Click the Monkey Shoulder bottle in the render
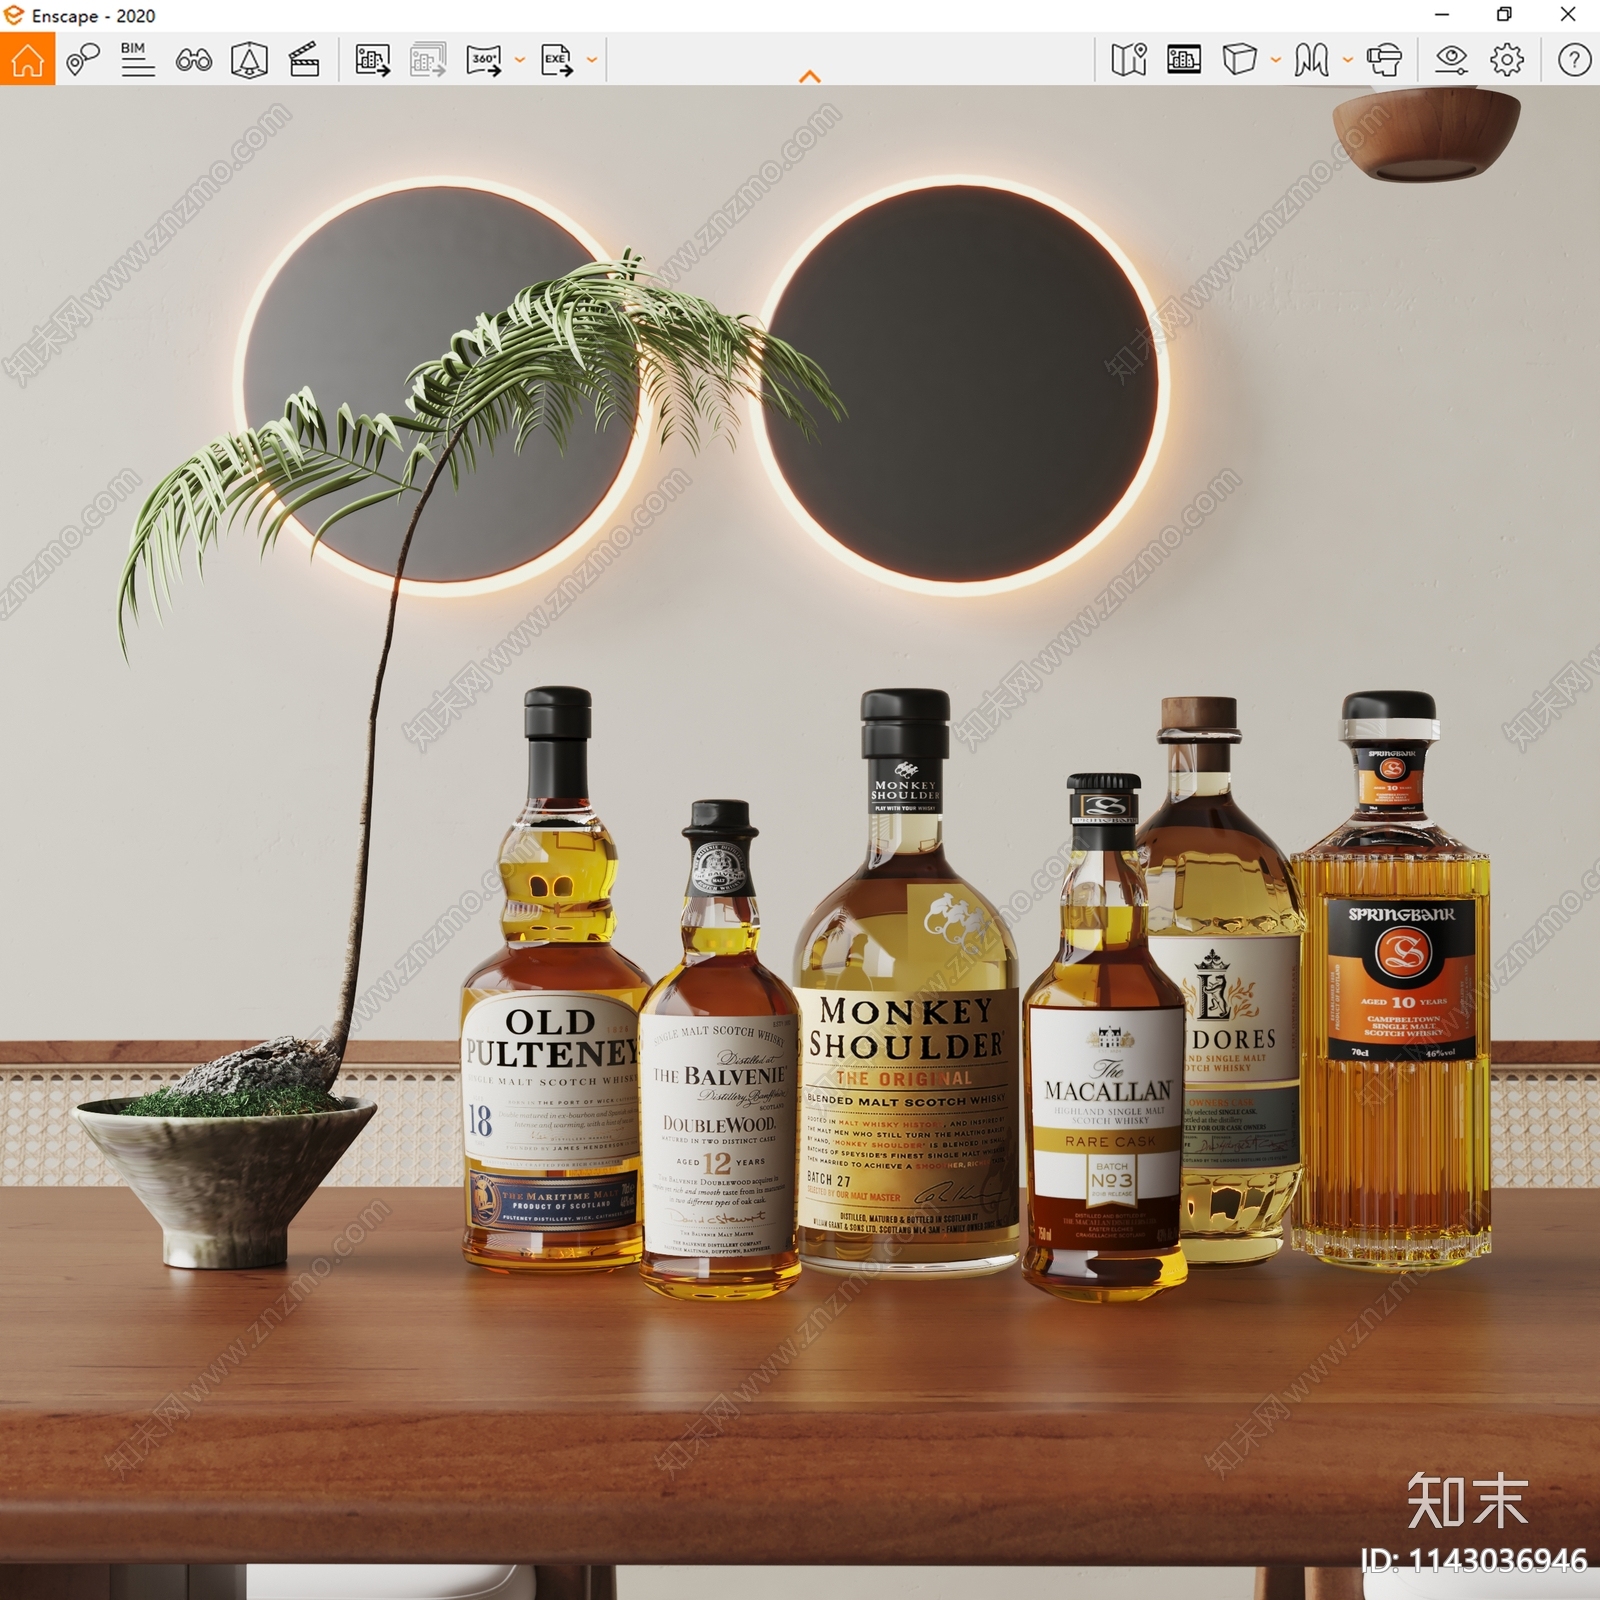Screen dimensions: 1600x1600 906,985
